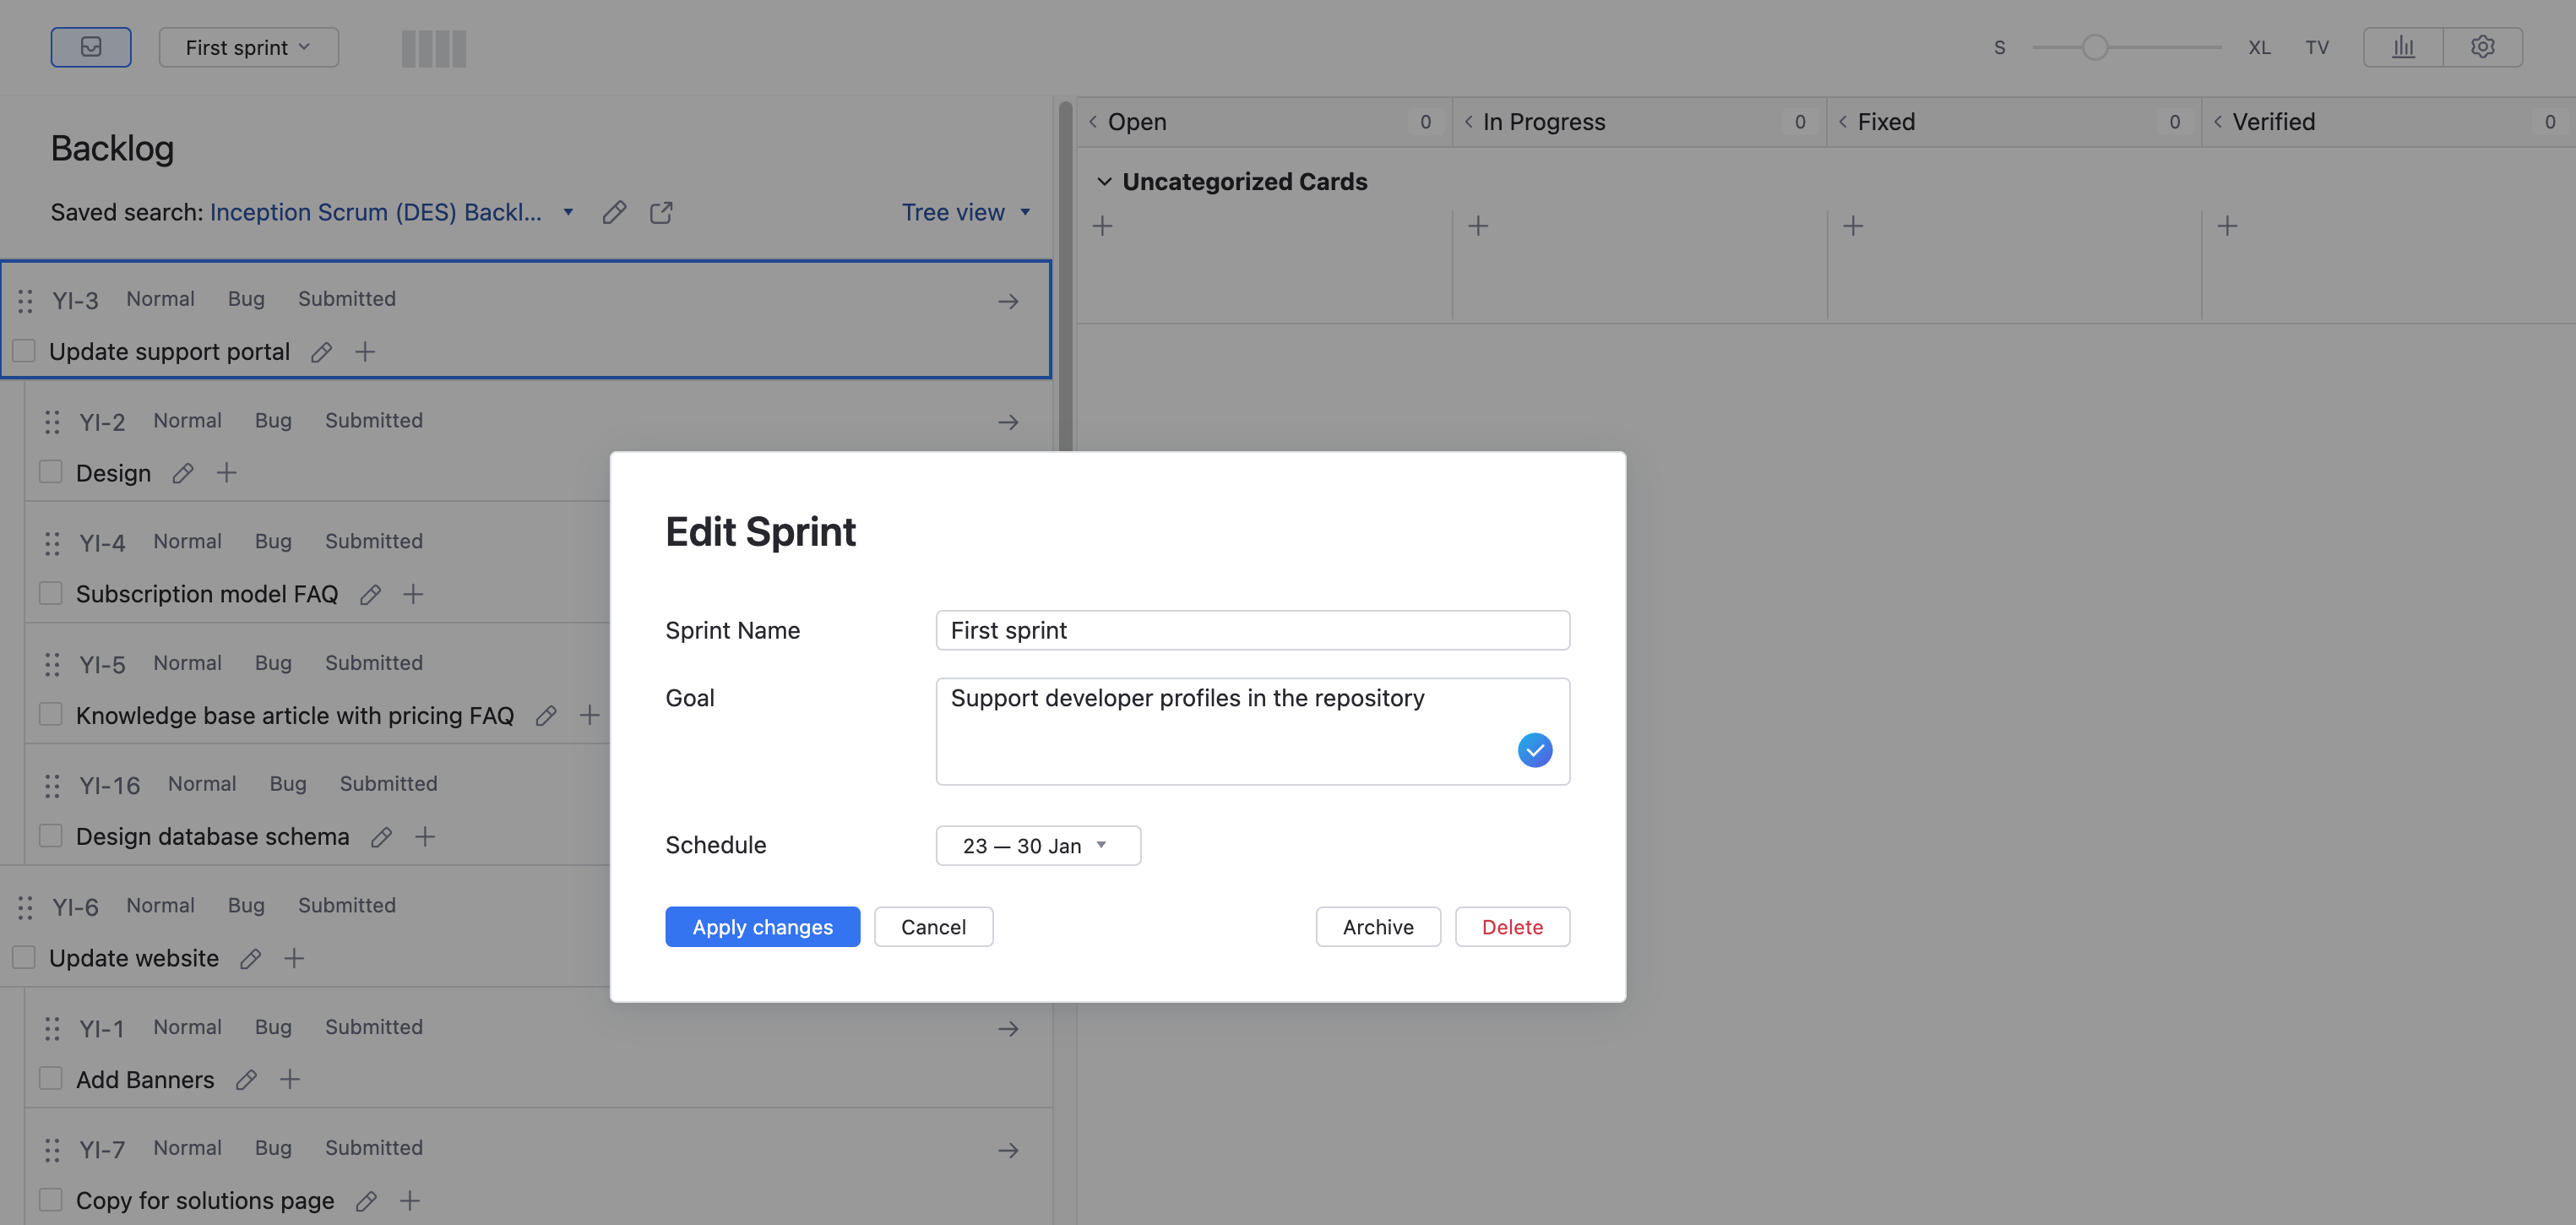Apply changes to the sprint

coord(762,926)
